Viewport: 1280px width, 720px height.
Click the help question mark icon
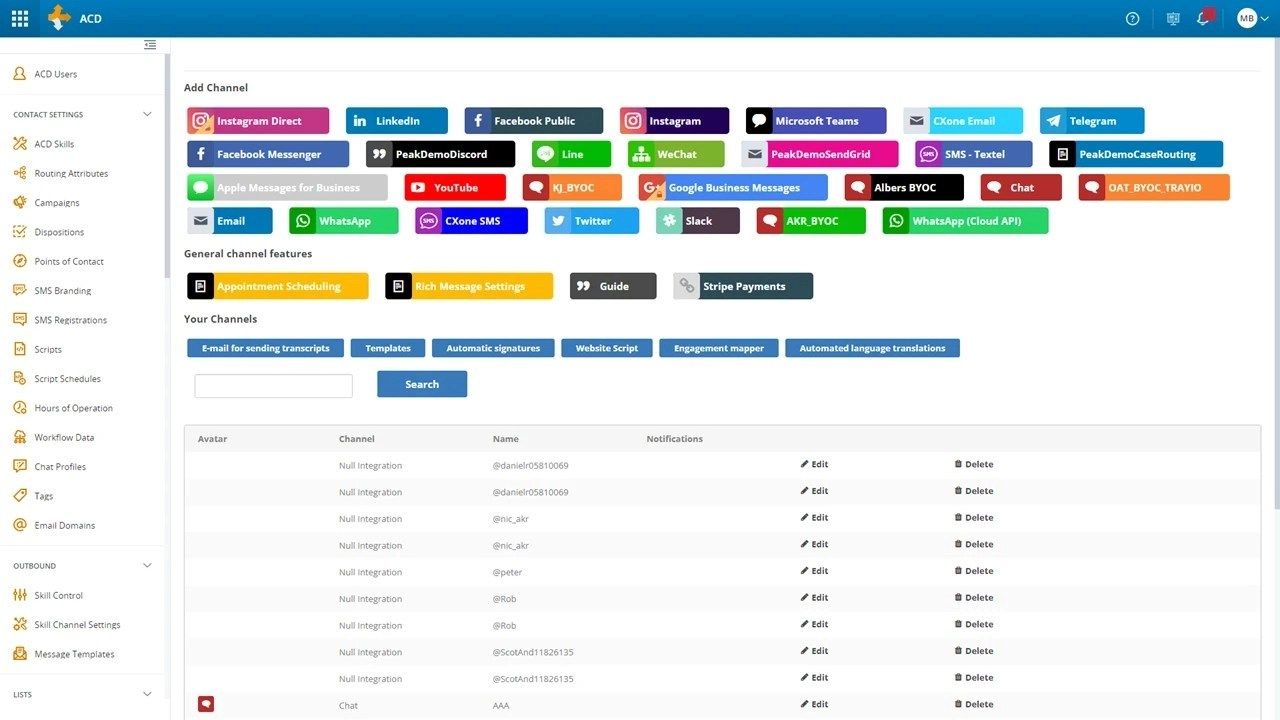tap(1132, 18)
